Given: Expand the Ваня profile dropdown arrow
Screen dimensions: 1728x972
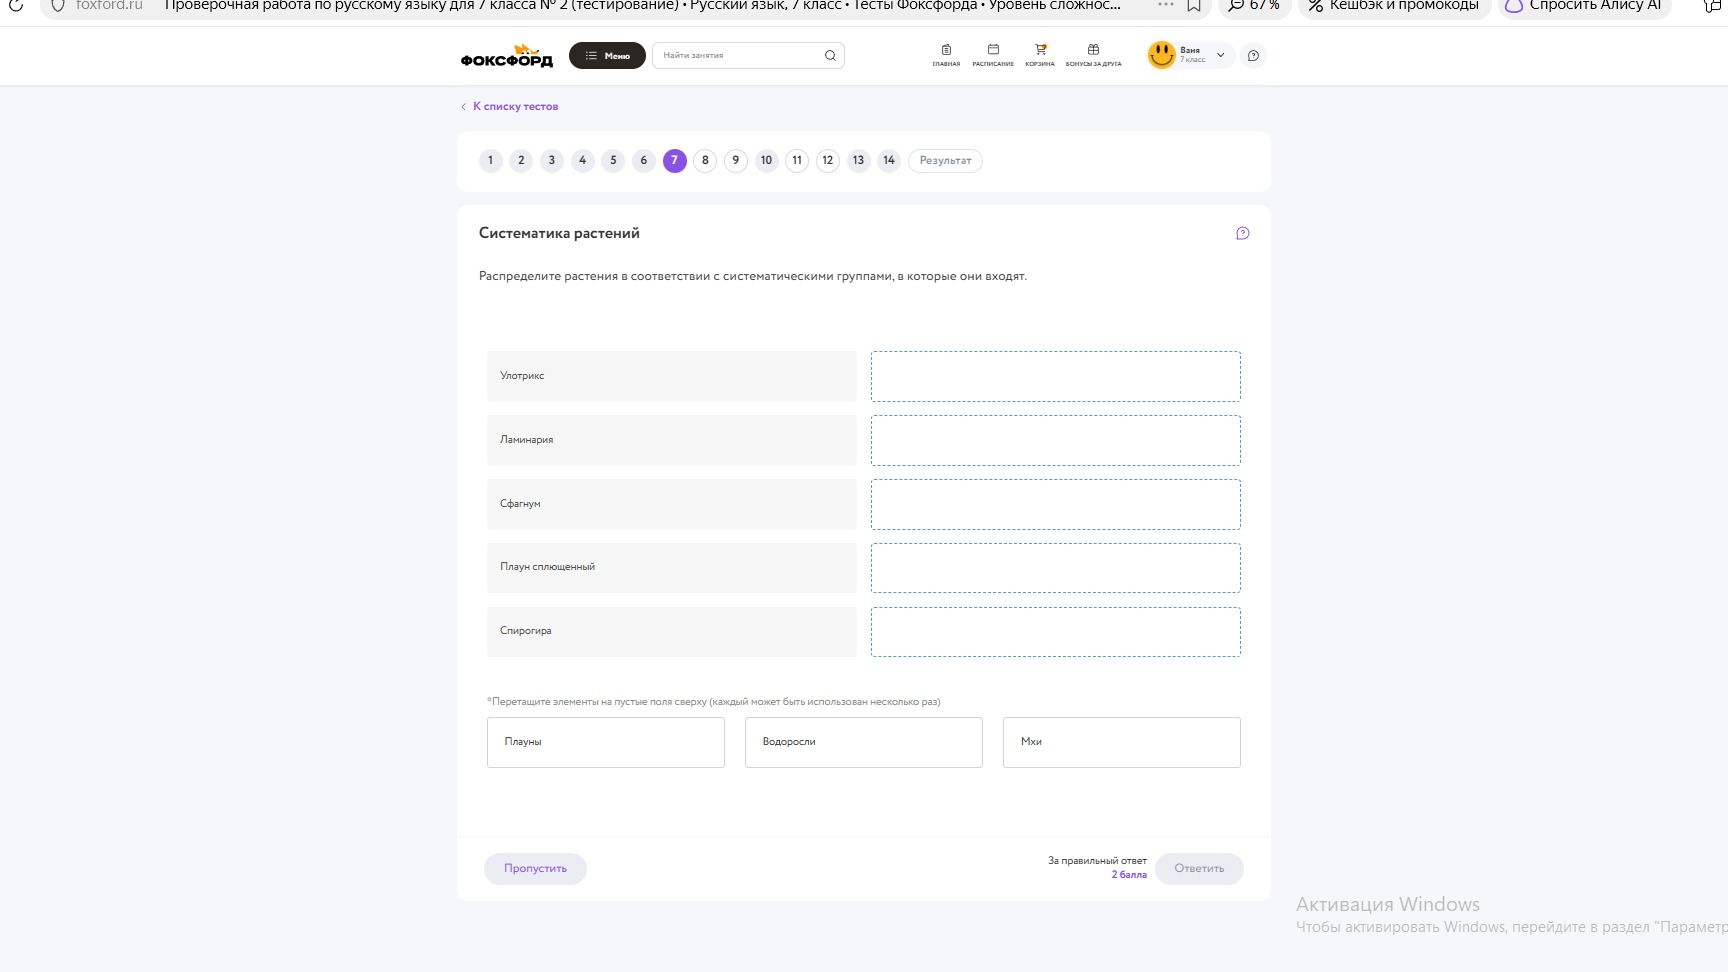Looking at the screenshot, I should click(x=1220, y=55).
